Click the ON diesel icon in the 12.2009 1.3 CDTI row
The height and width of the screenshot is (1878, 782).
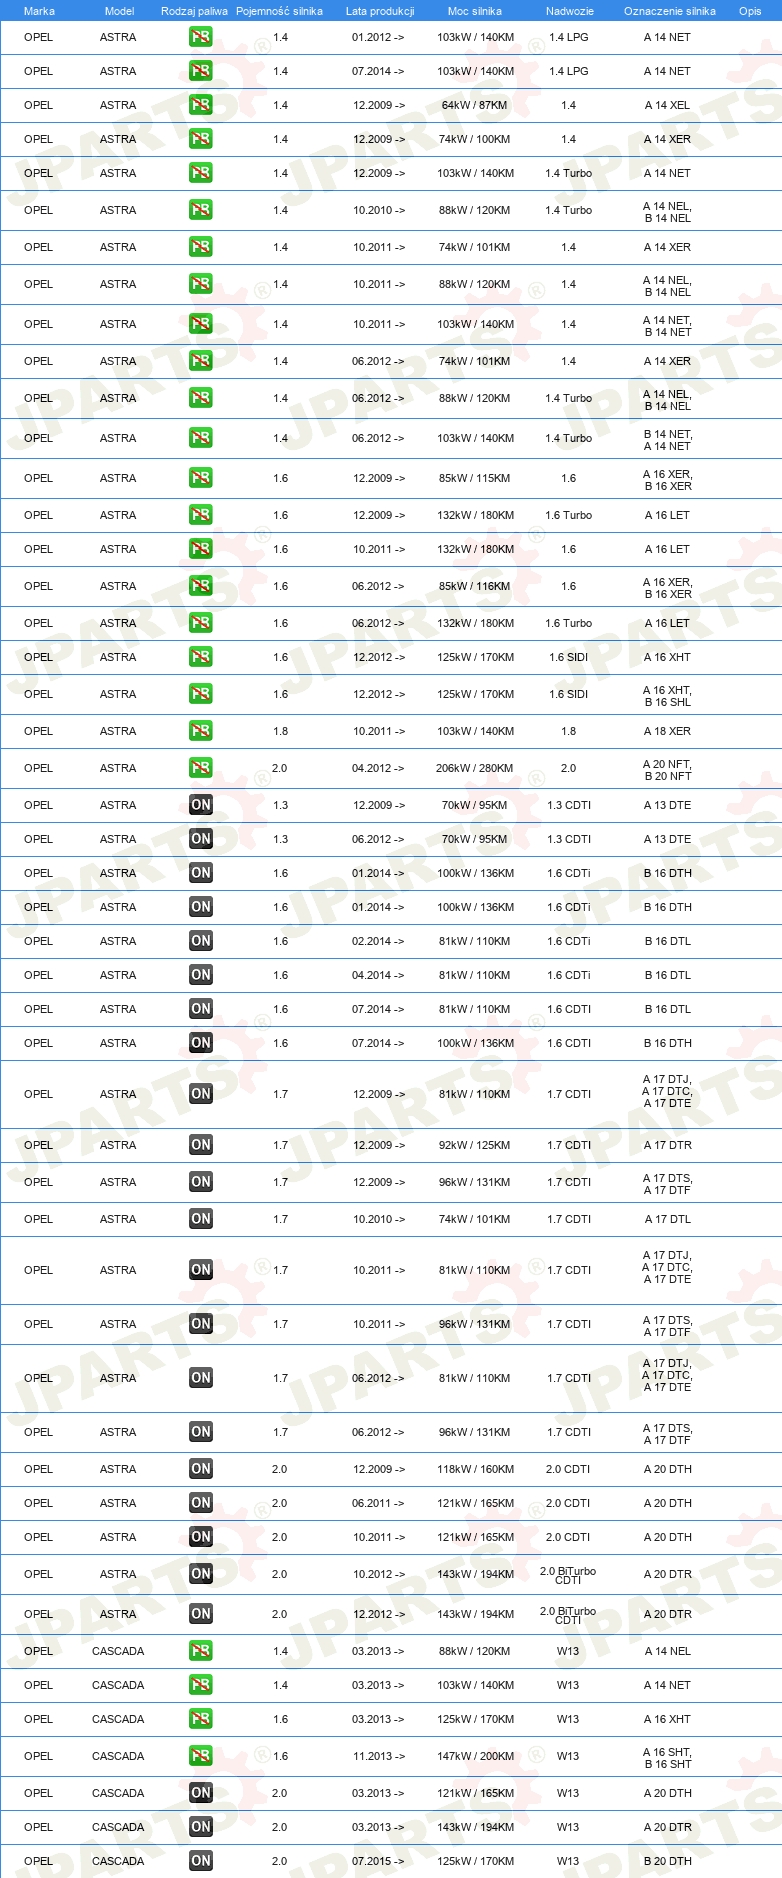[201, 805]
